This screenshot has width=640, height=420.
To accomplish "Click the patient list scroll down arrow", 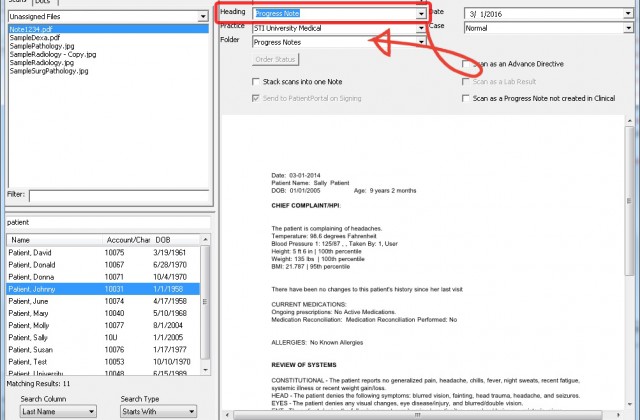I will coord(206,367).
